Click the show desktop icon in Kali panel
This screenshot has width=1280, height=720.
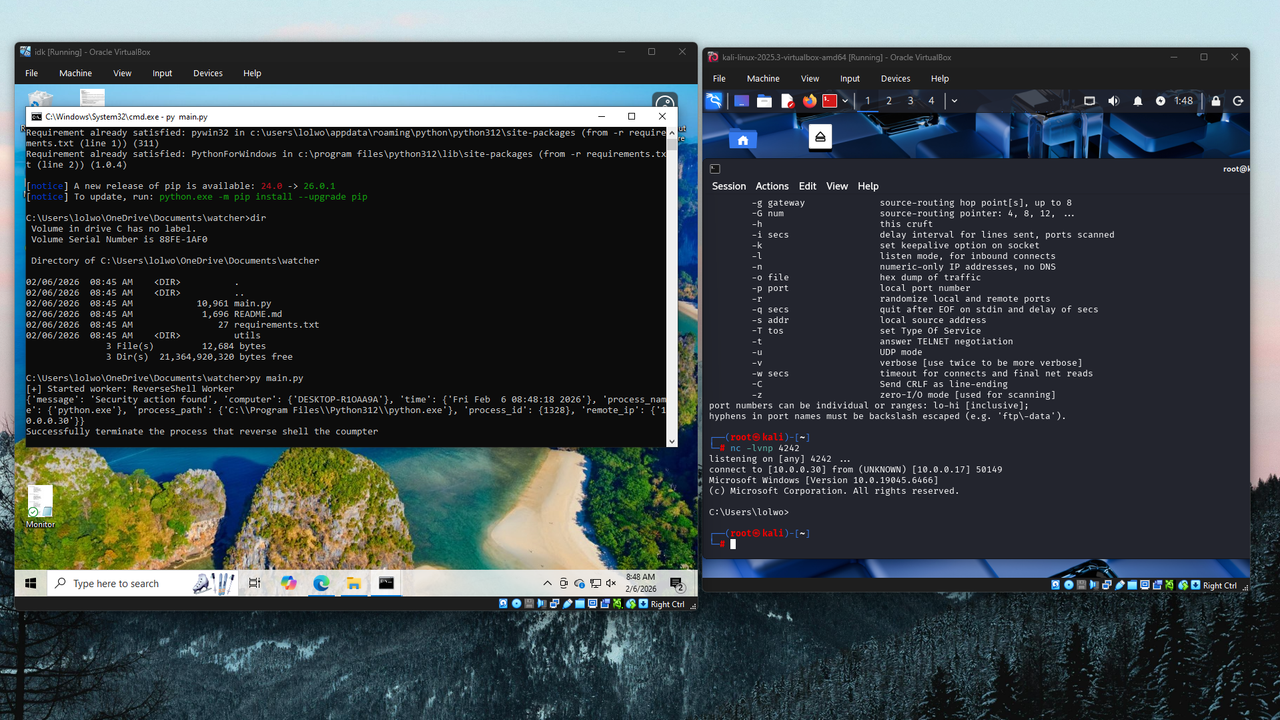coord(742,101)
